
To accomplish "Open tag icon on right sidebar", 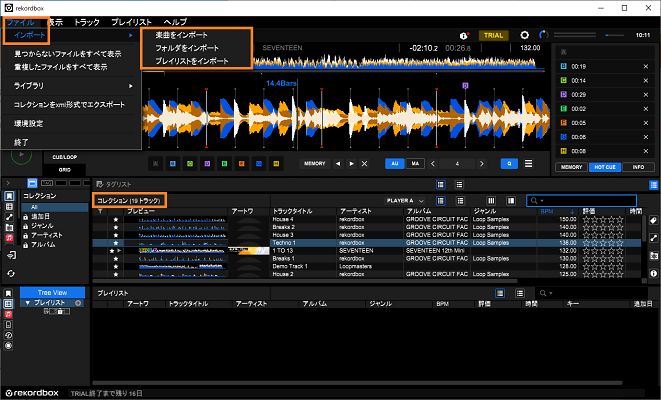I will 653,220.
